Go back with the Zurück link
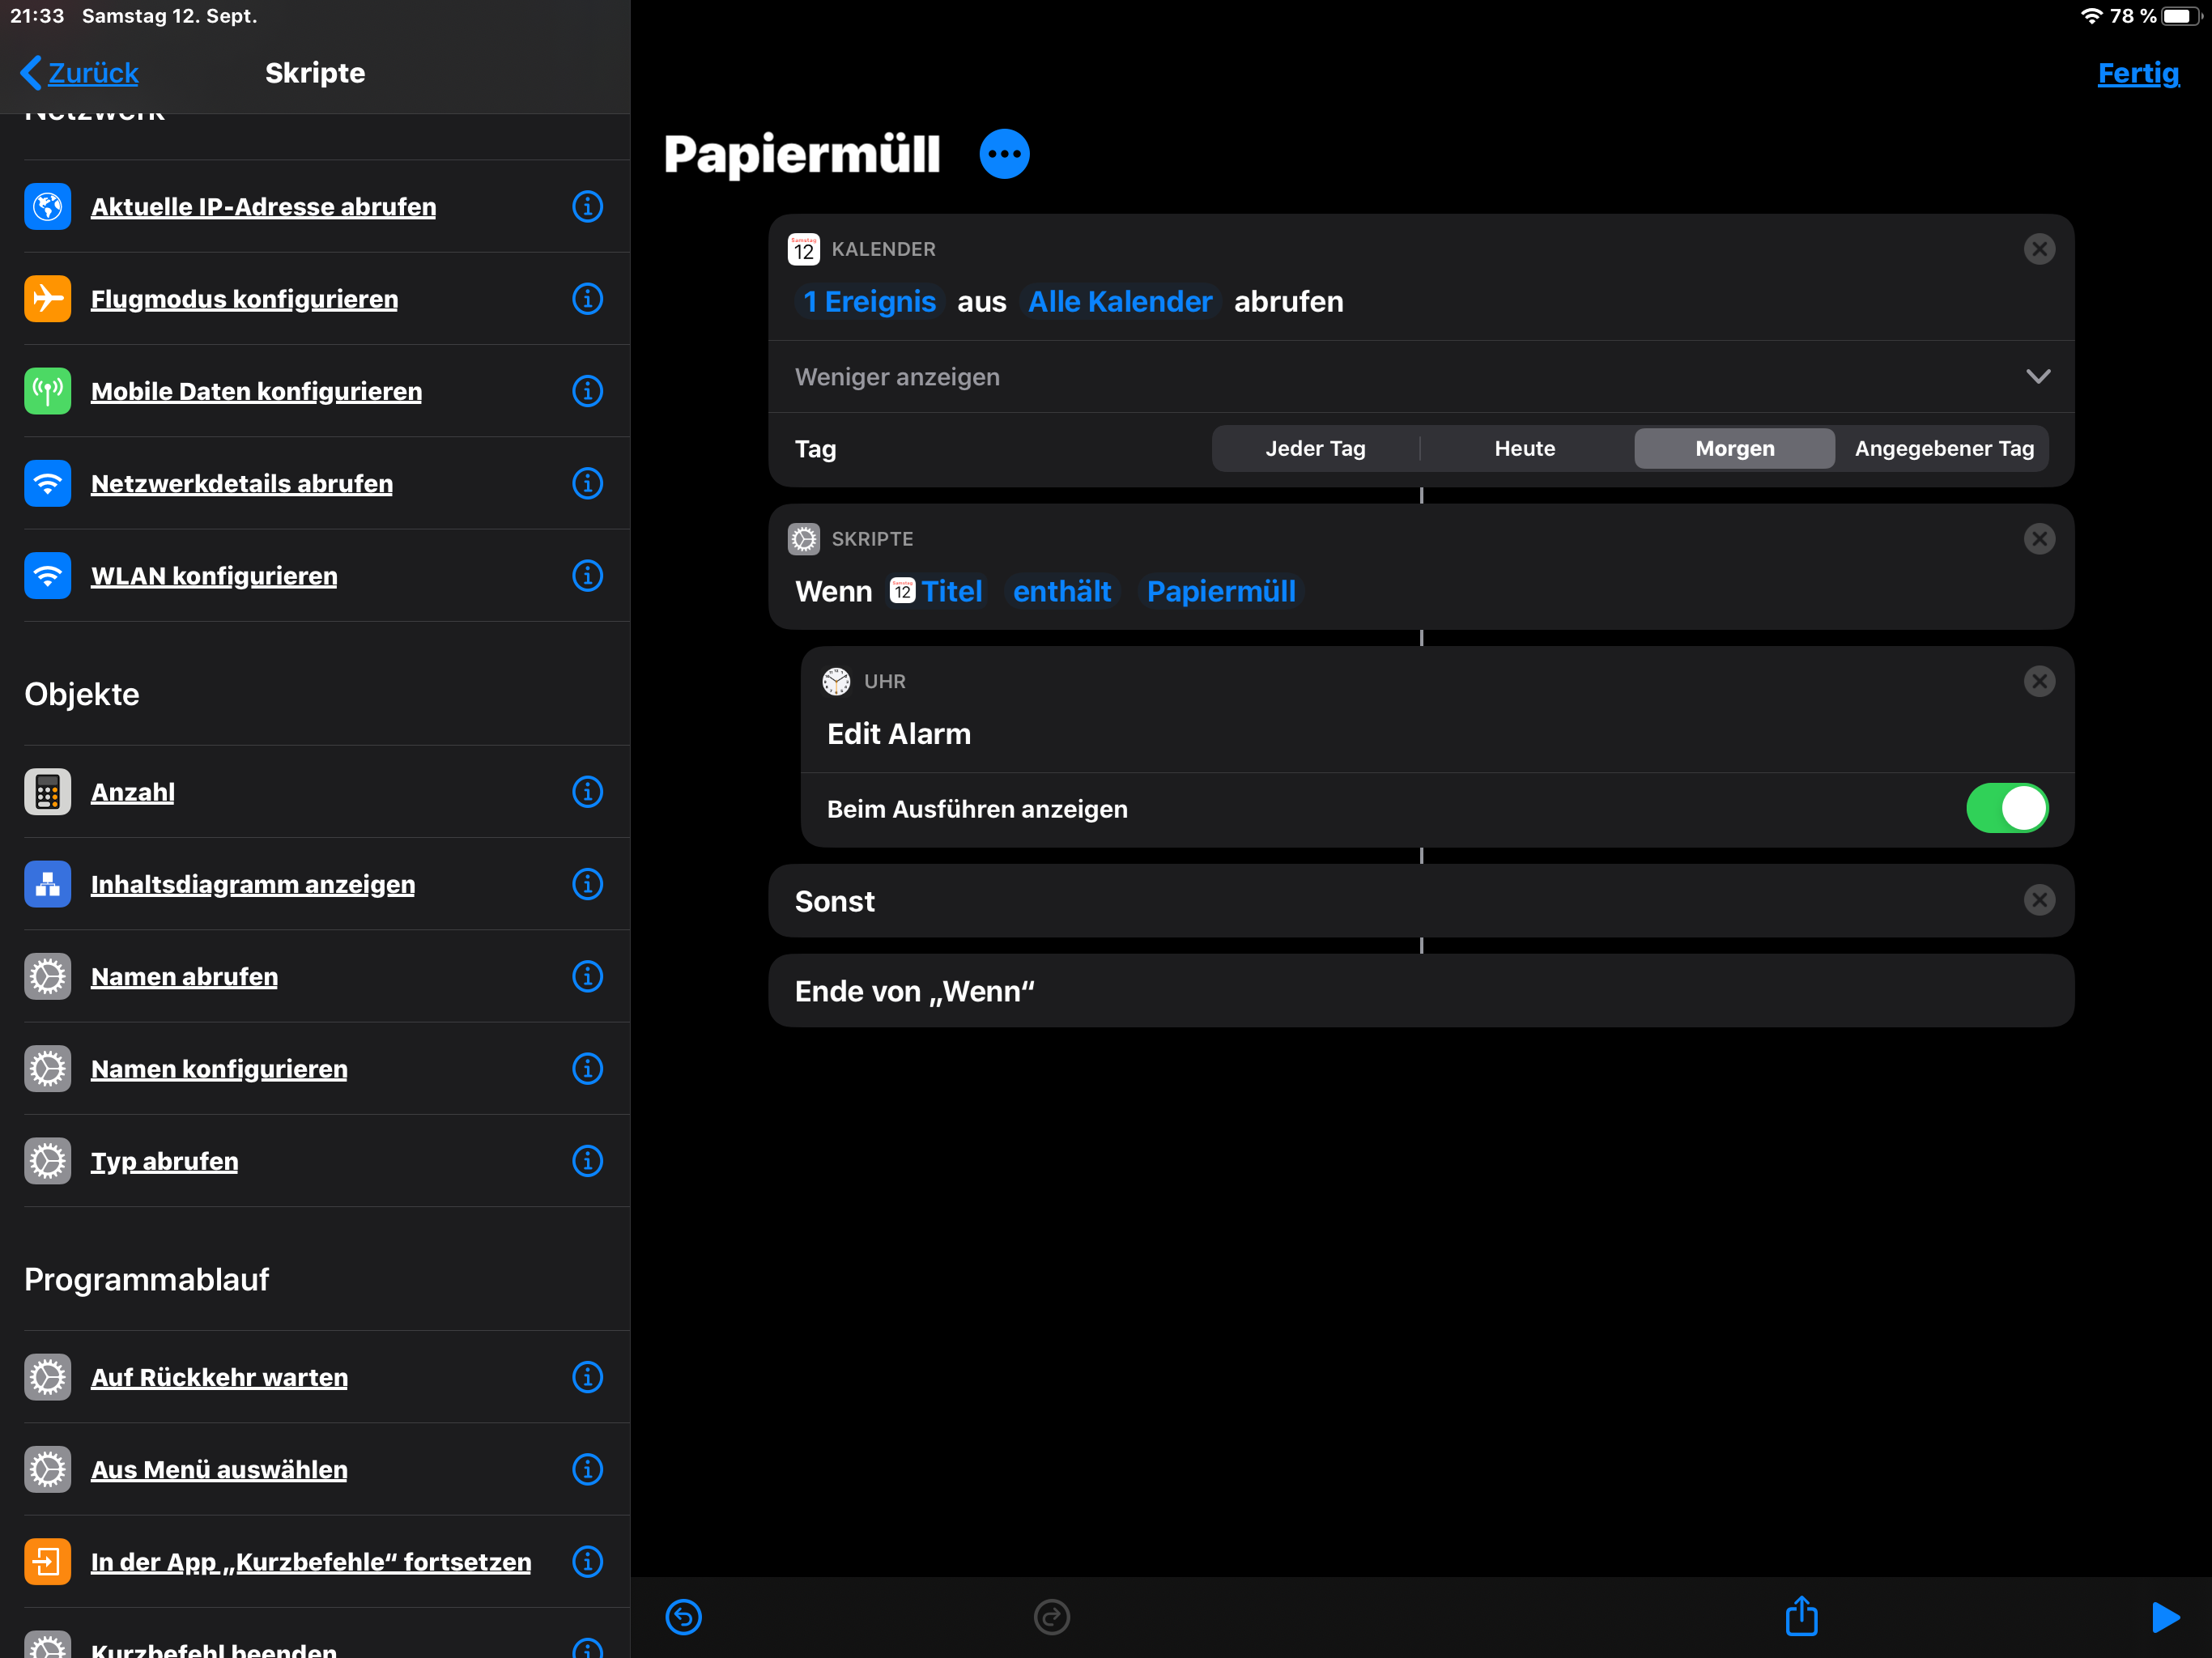The image size is (2212, 1658). [80, 73]
